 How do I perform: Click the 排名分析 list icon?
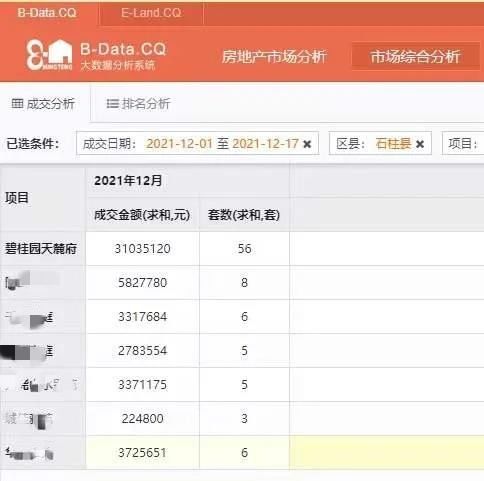point(112,104)
